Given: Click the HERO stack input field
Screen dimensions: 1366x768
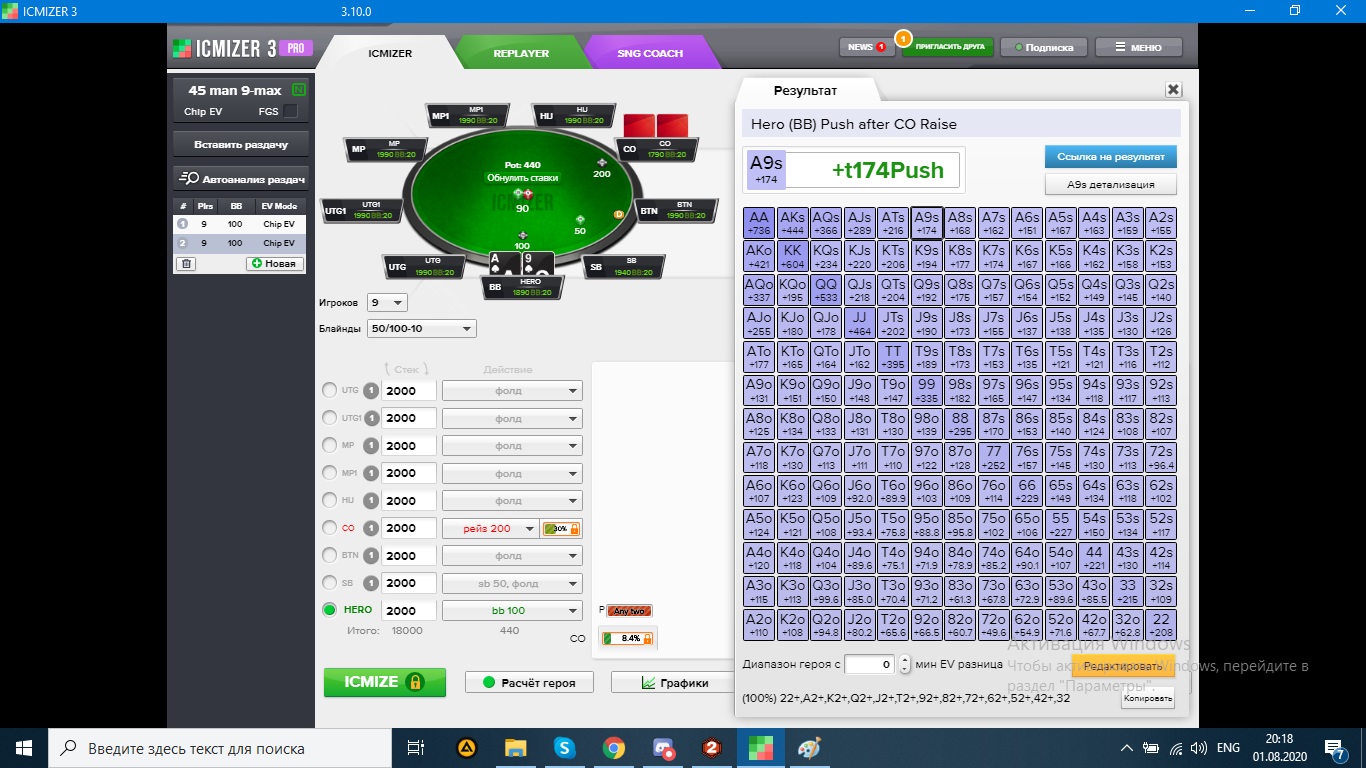Looking at the screenshot, I should click(409, 610).
